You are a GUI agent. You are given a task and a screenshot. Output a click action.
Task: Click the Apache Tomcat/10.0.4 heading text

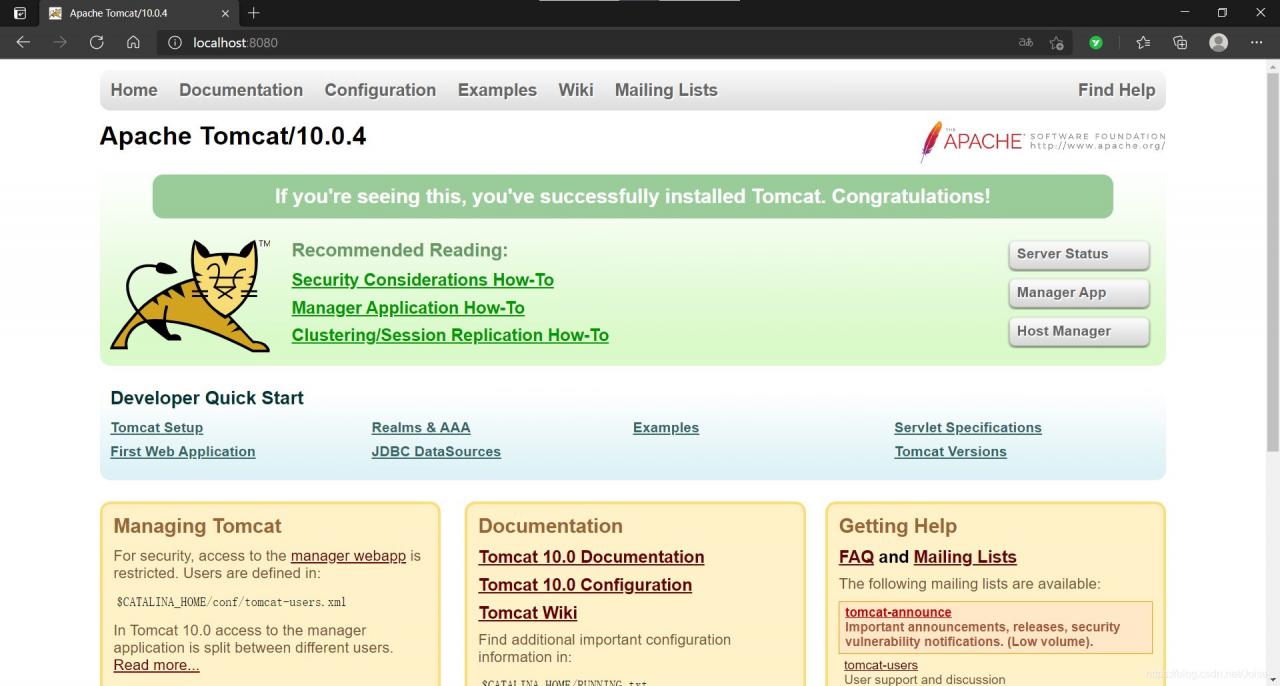click(x=233, y=136)
